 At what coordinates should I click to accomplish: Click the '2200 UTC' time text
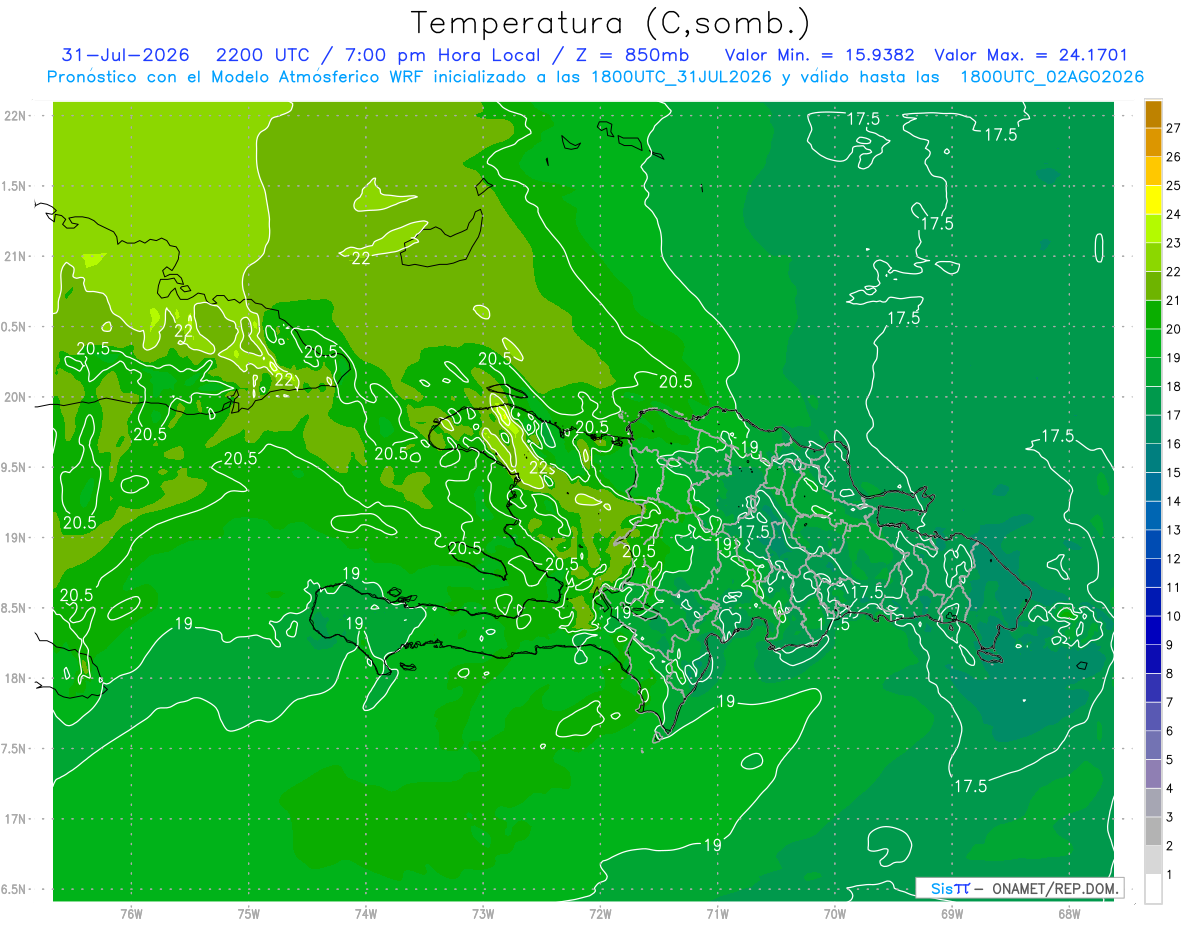[x=263, y=55]
